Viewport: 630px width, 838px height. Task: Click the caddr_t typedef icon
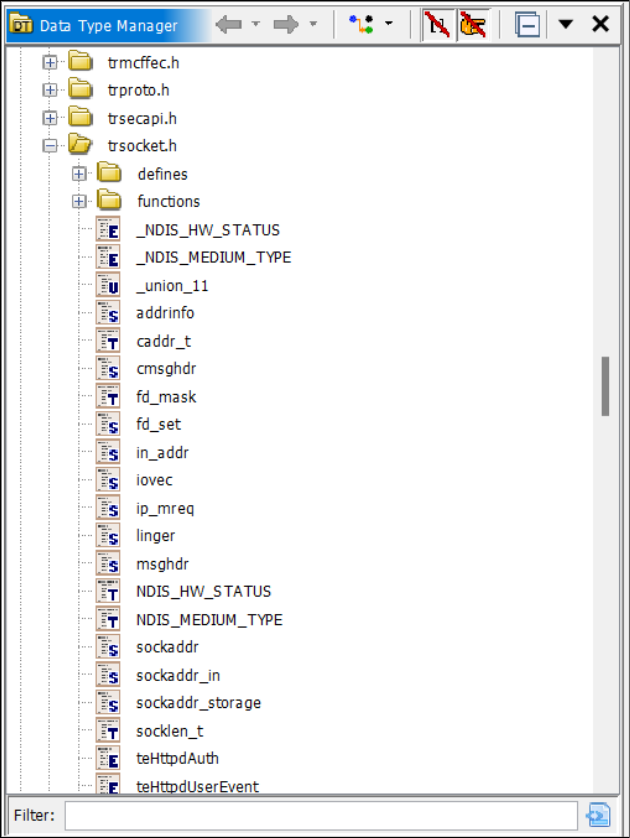pyautogui.click(x=108, y=341)
